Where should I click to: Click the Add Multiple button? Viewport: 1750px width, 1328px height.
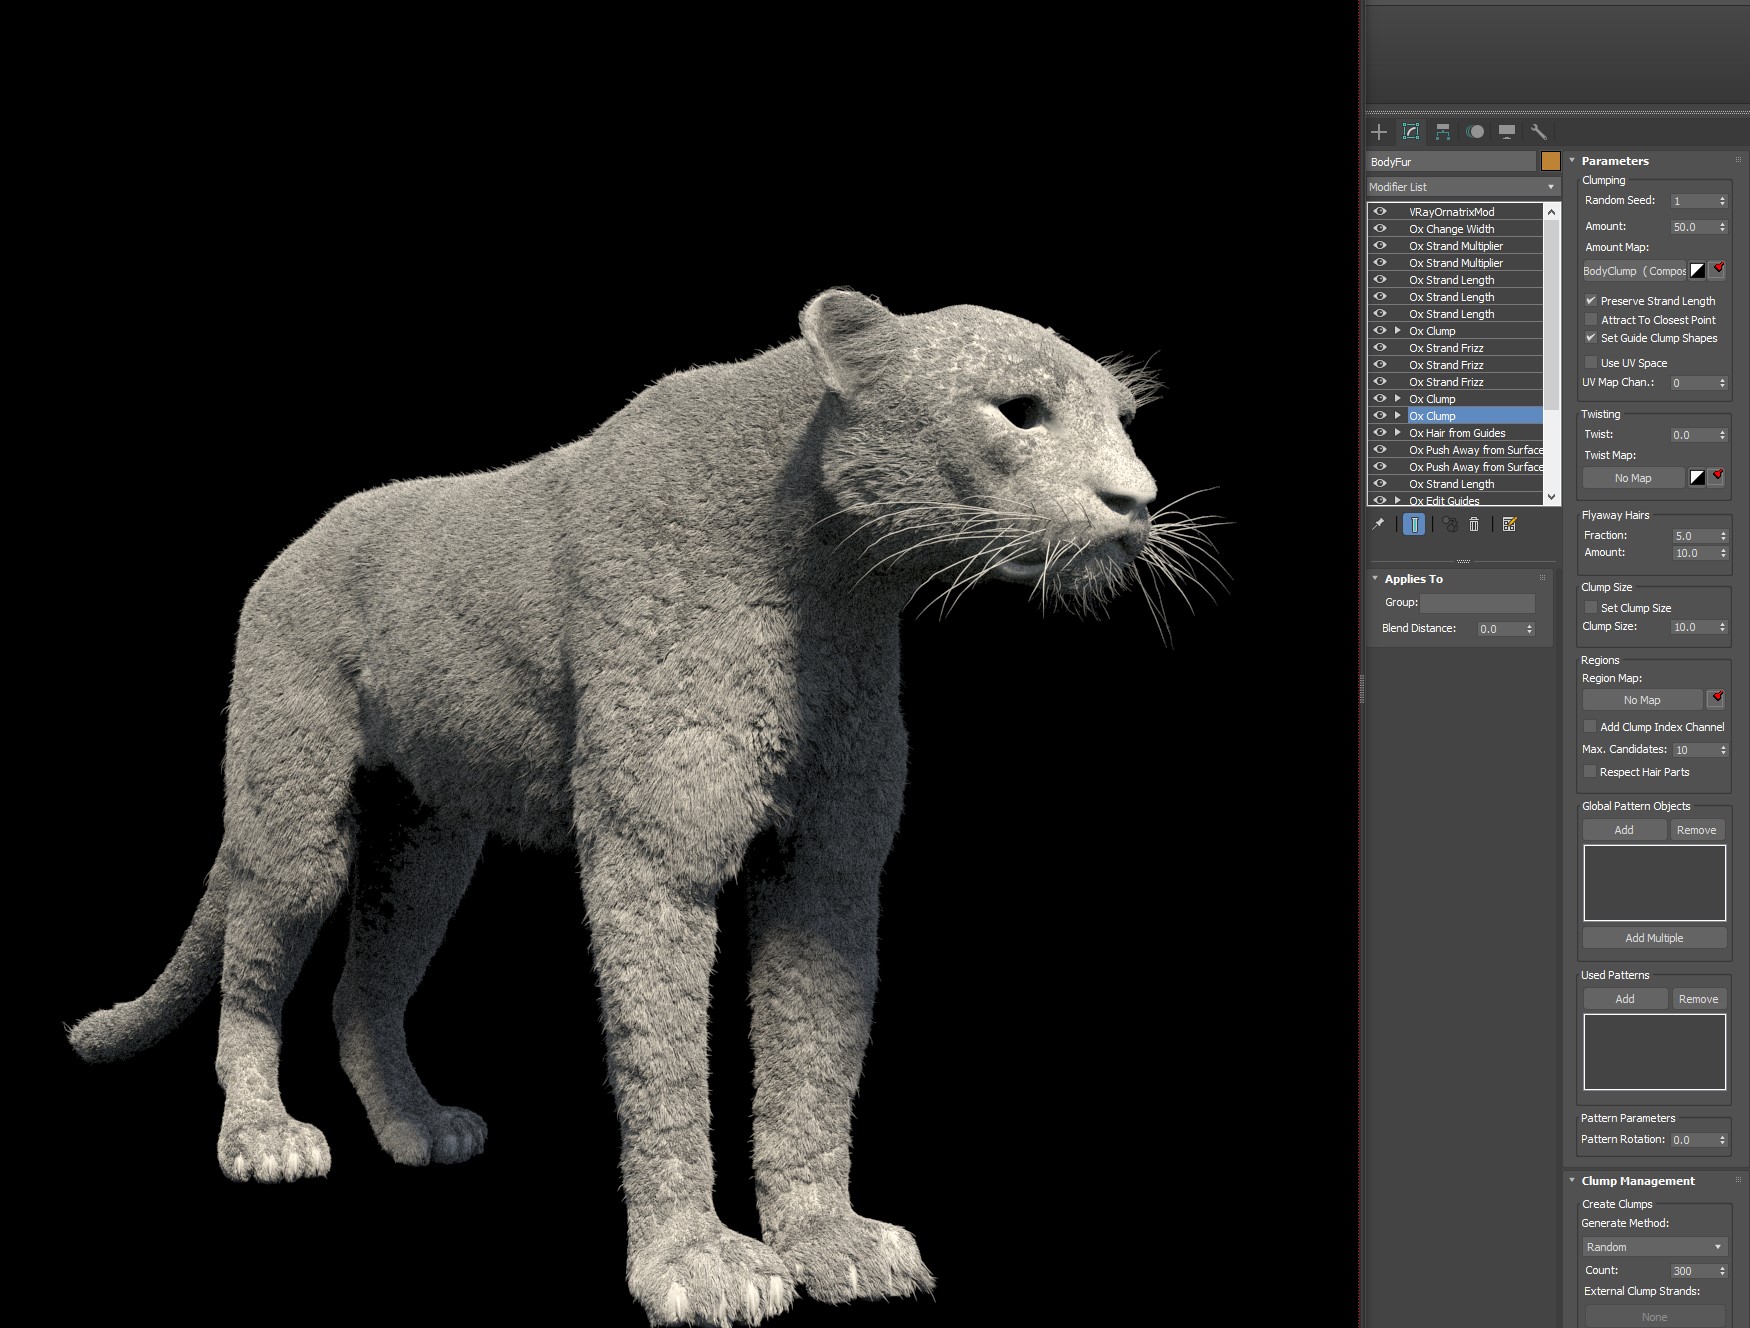pyautogui.click(x=1654, y=938)
